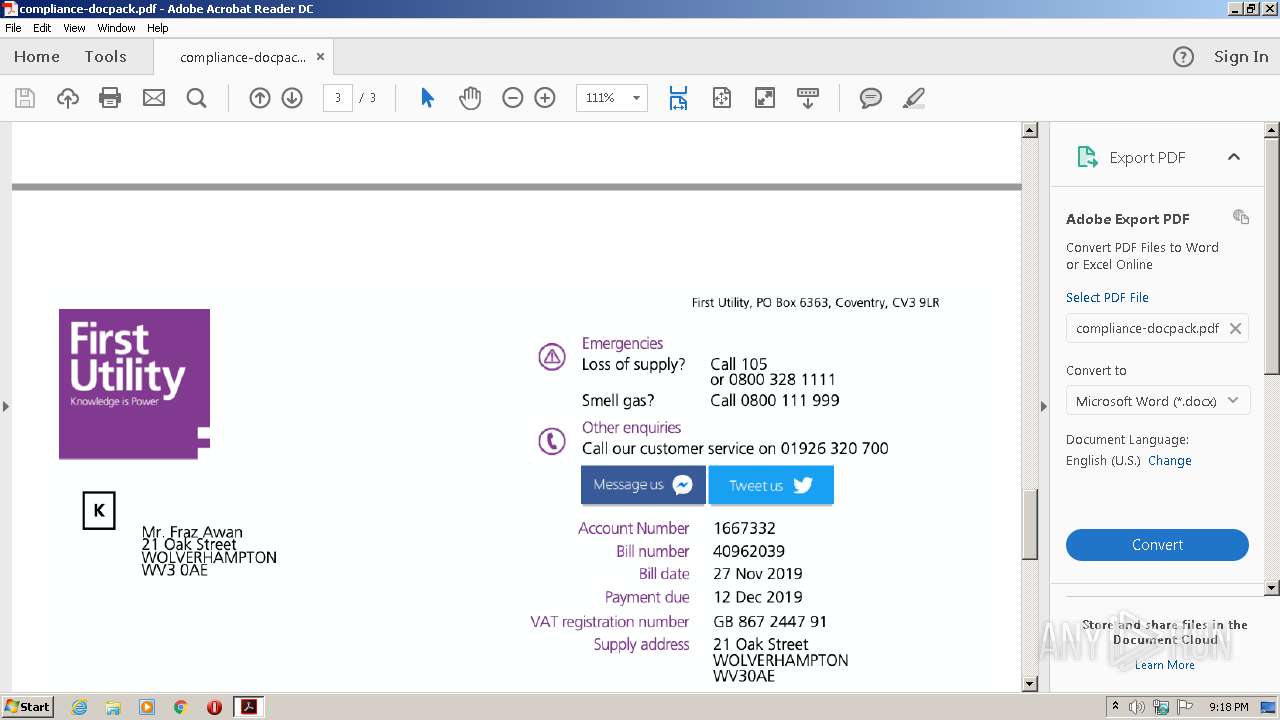The width and height of the screenshot is (1280, 720).
Task: Open read mode download-arrow icon
Action: 808,98
